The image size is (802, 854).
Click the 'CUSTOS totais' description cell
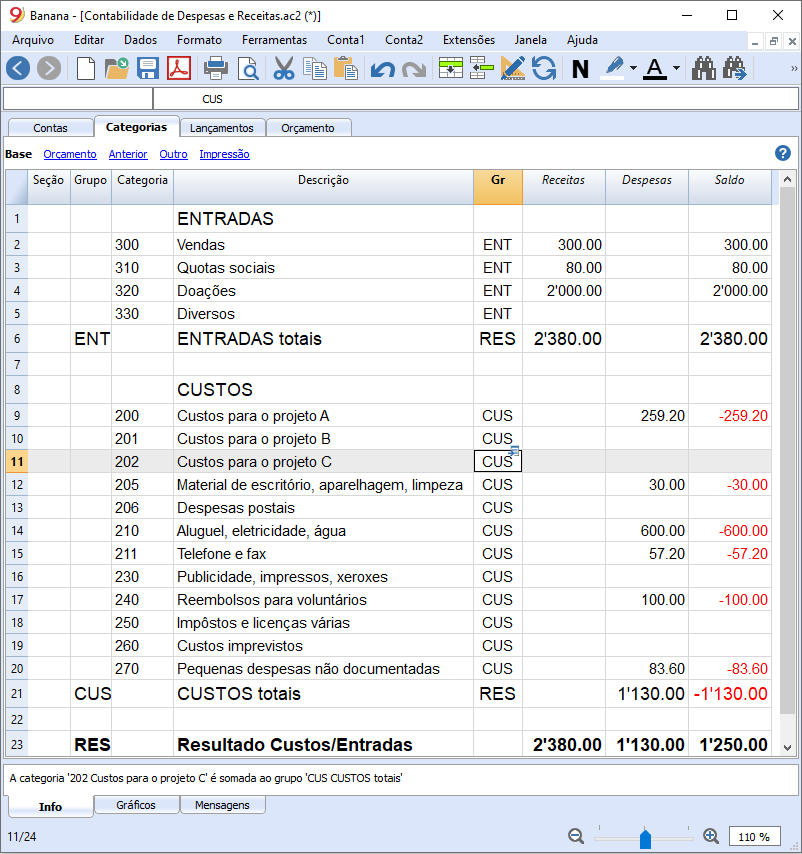click(x=323, y=693)
